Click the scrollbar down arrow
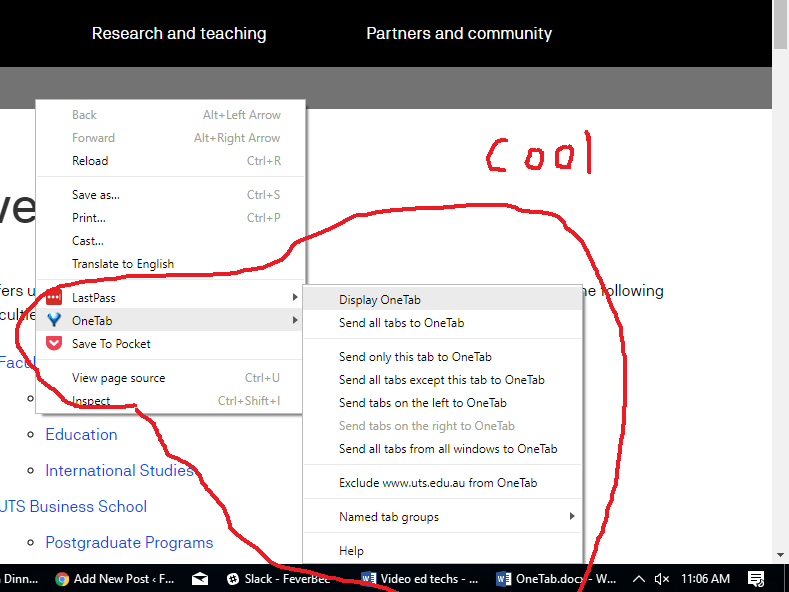The image size is (789, 592). click(780, 555)
